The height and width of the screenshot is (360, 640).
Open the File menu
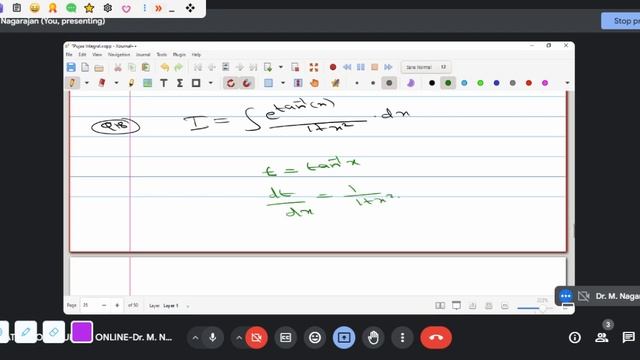point(69,54)
